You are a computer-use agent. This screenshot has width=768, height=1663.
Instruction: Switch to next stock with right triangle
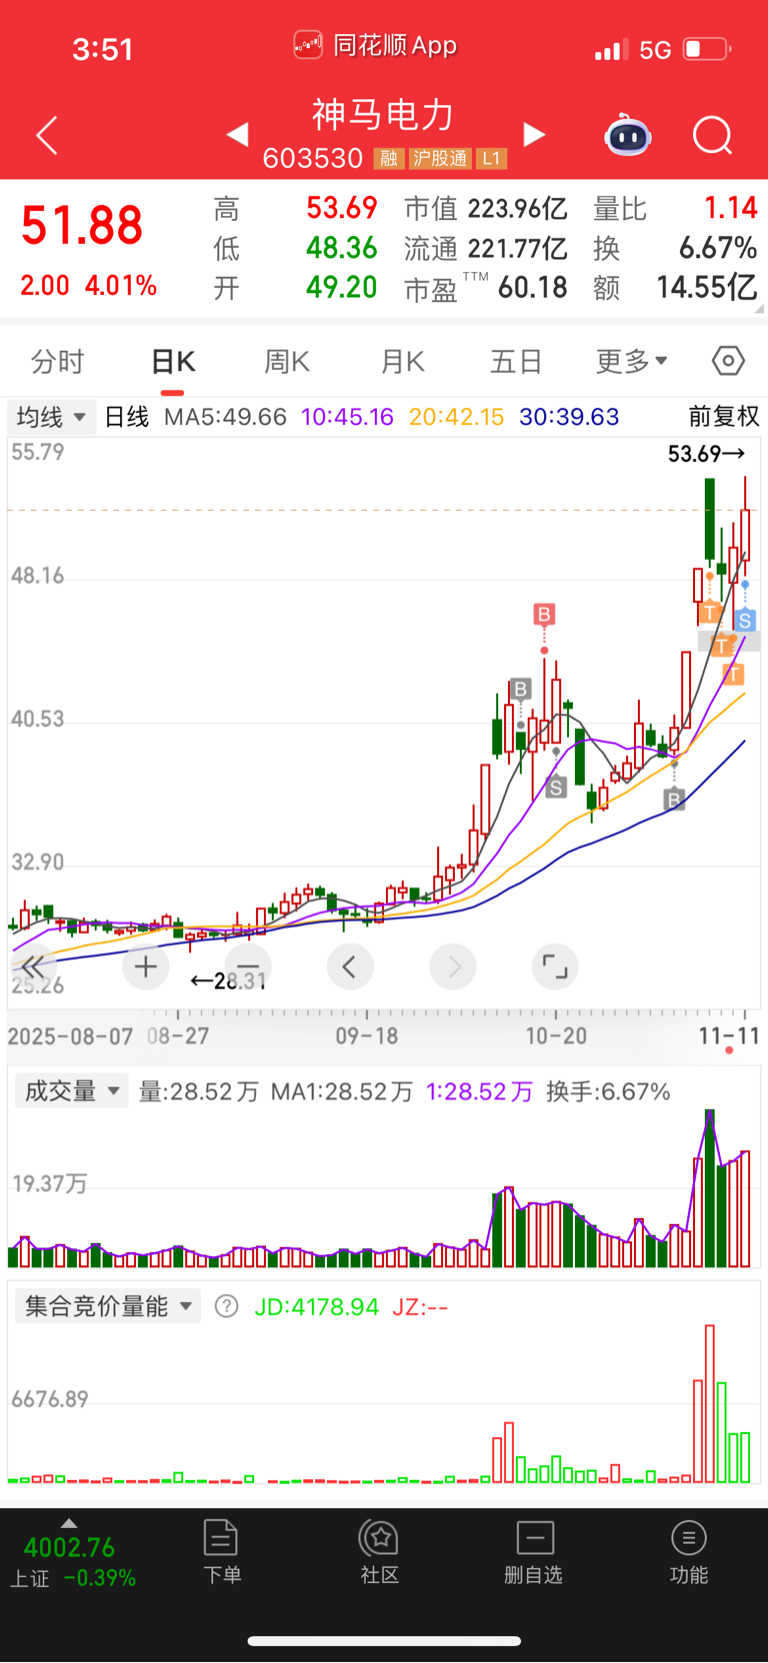535,134
